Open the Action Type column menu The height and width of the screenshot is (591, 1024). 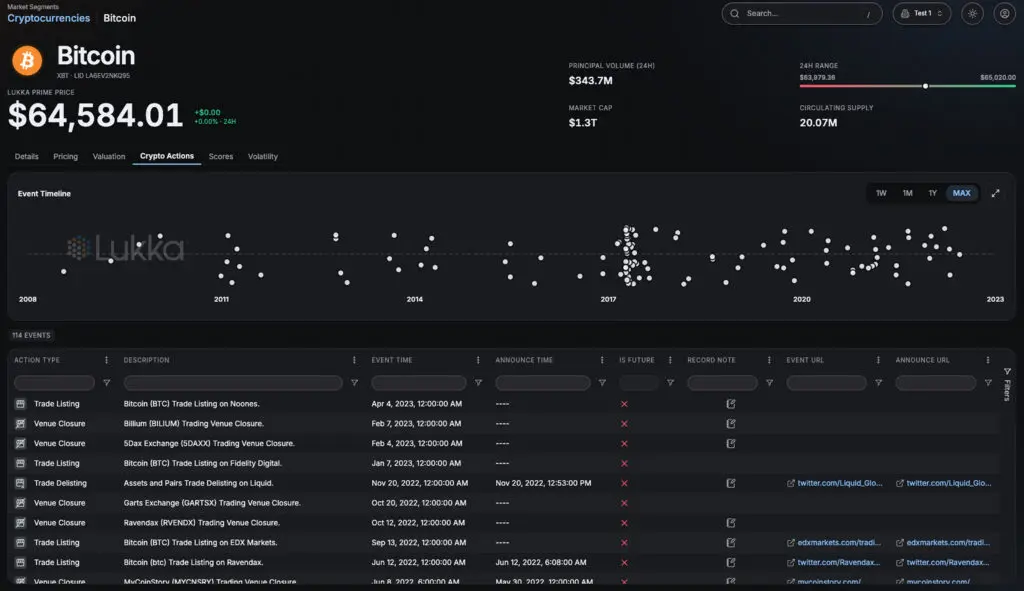pos(106,360)
